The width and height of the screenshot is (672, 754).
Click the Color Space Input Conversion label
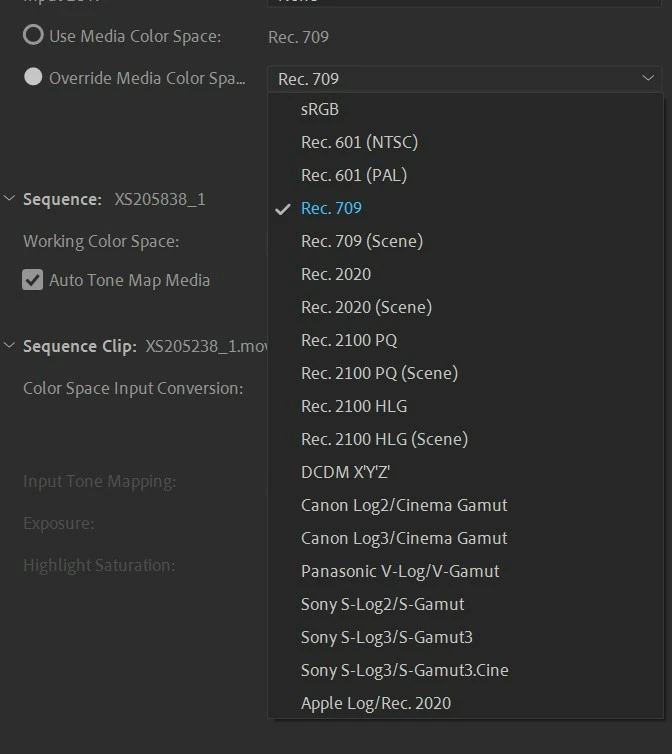coord(133,388)
